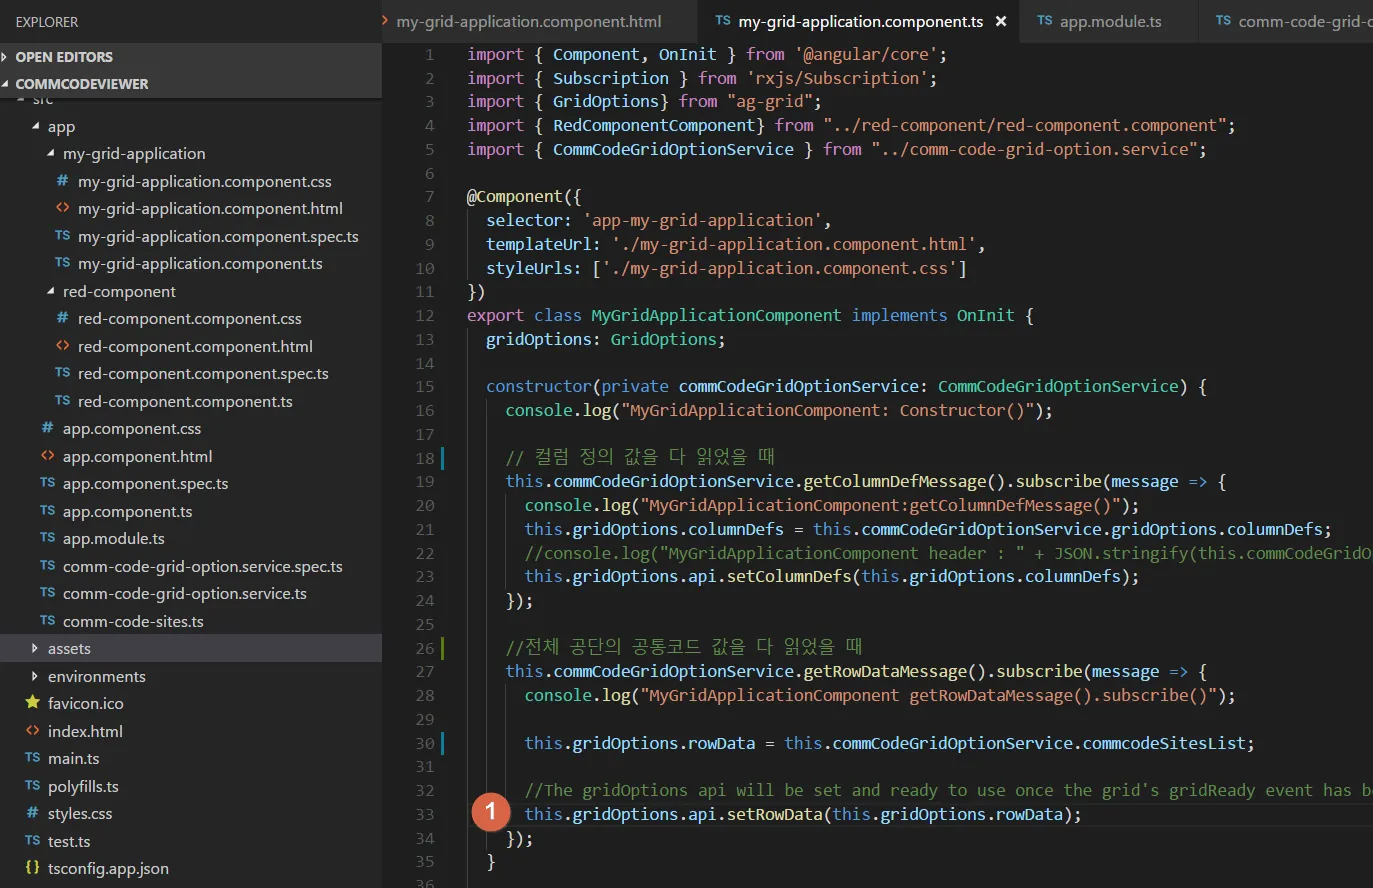Switch to my-grid-application.component.html tab
The width and height of the screenshot is (1373, 888).
[528, 21]
